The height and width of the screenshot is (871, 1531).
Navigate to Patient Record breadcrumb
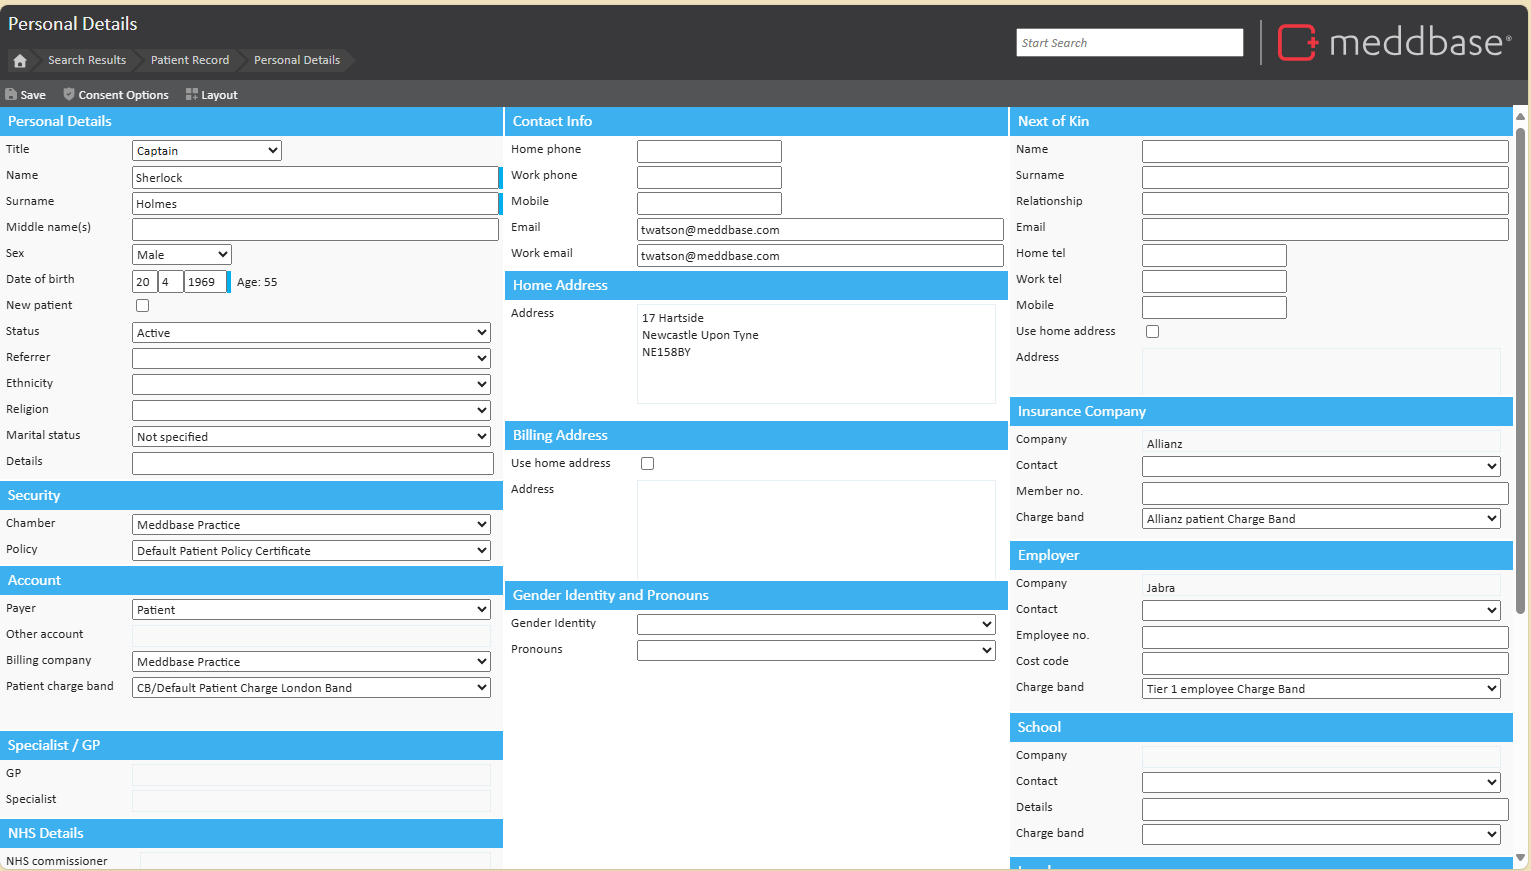tap(190, 61)
